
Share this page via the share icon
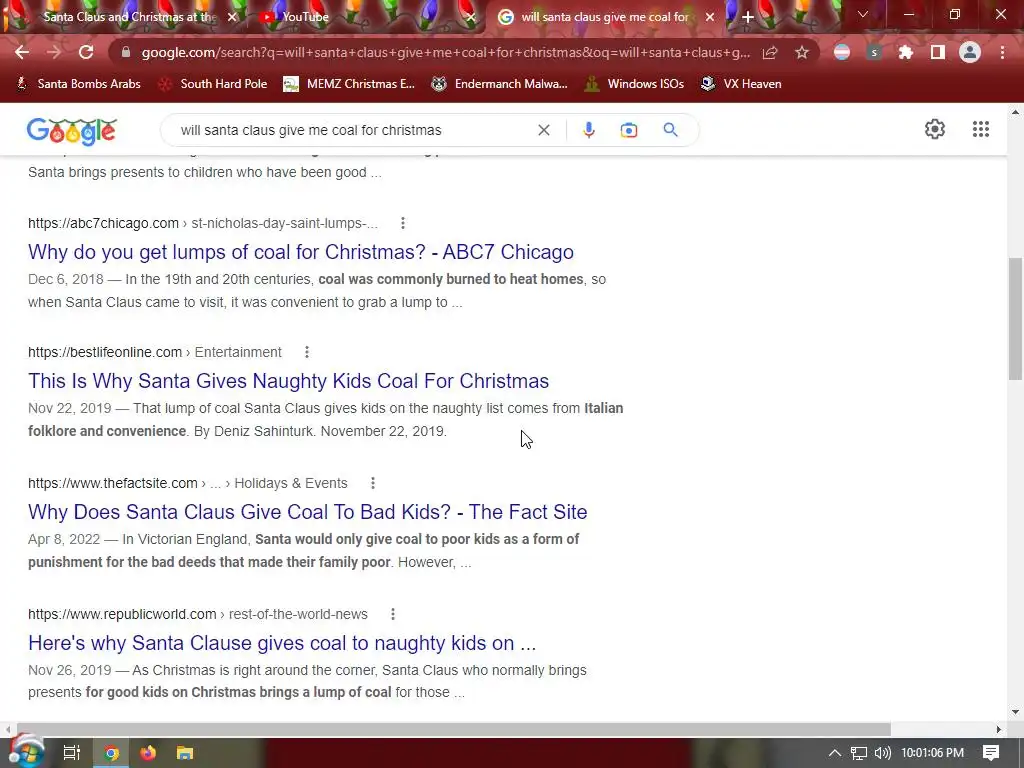pos(770,52)
